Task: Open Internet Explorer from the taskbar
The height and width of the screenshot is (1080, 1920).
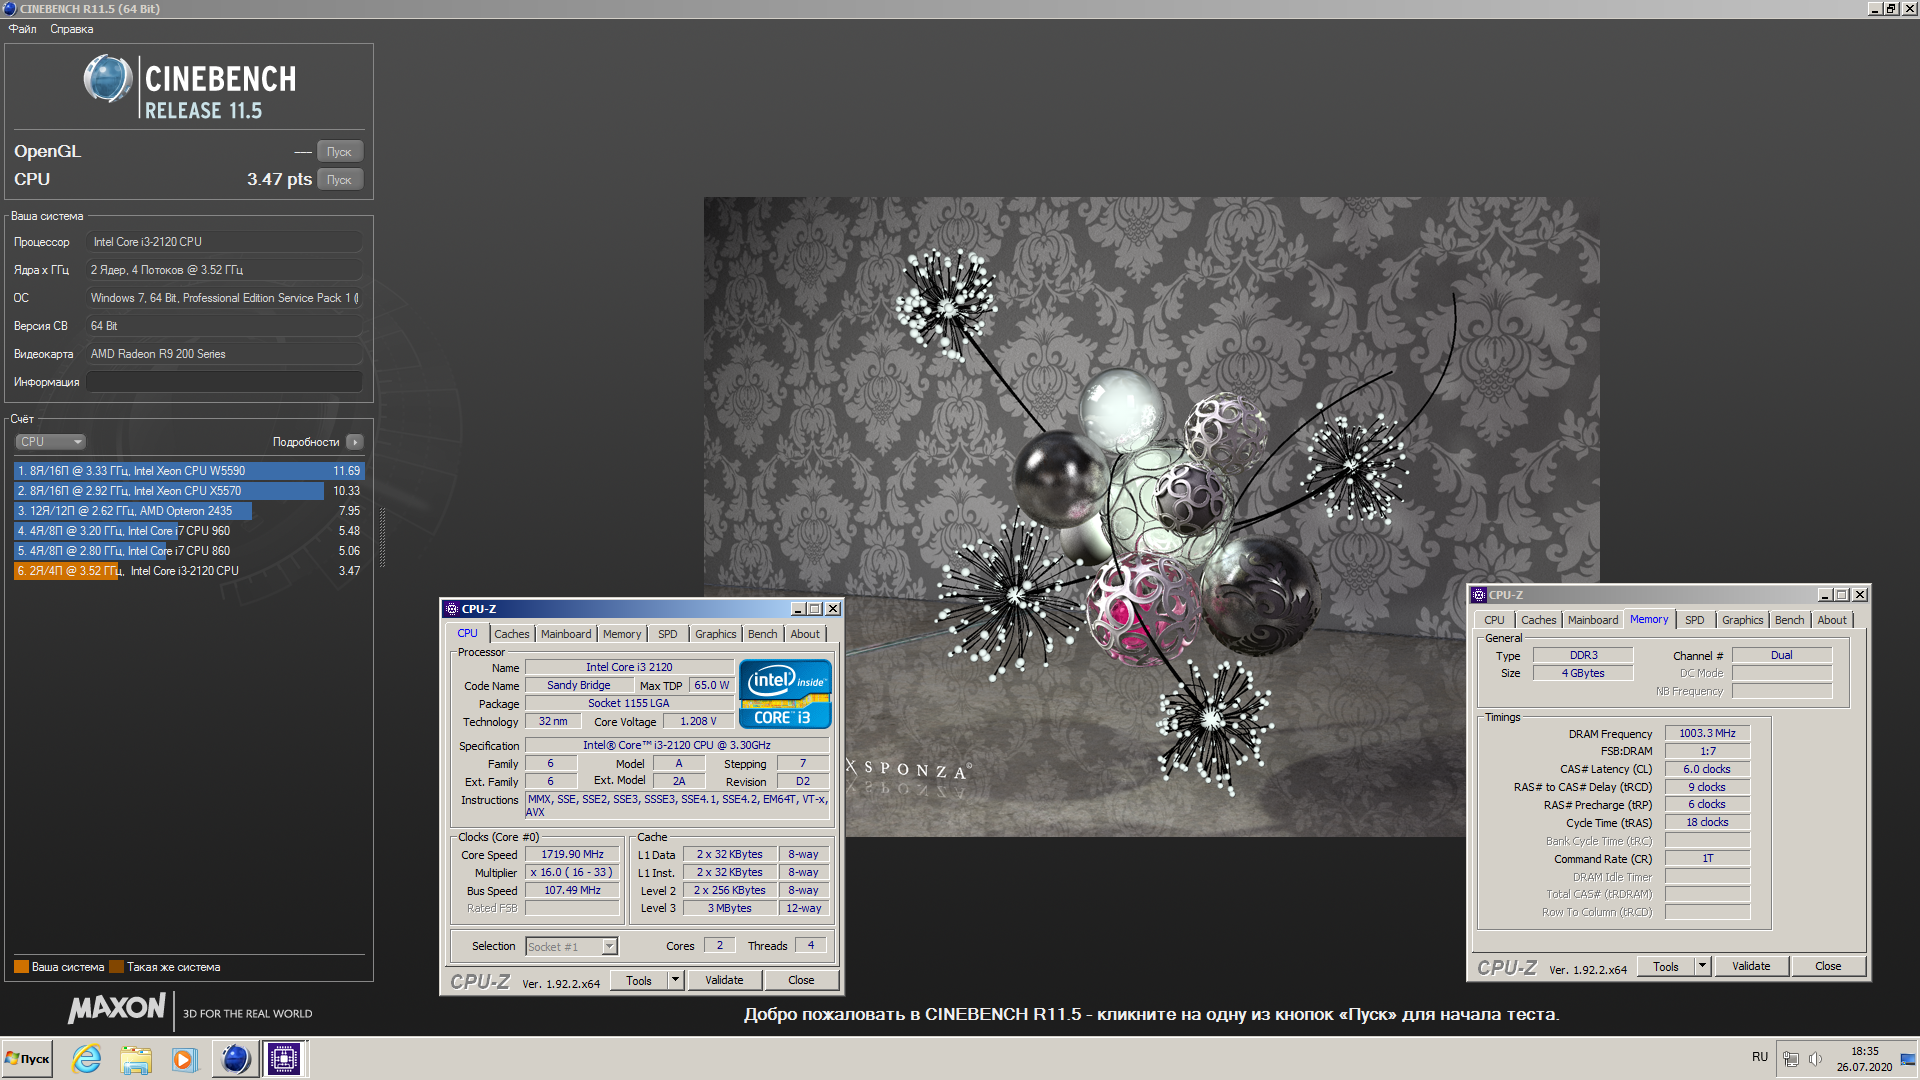Action: [x=87, y=1058]
